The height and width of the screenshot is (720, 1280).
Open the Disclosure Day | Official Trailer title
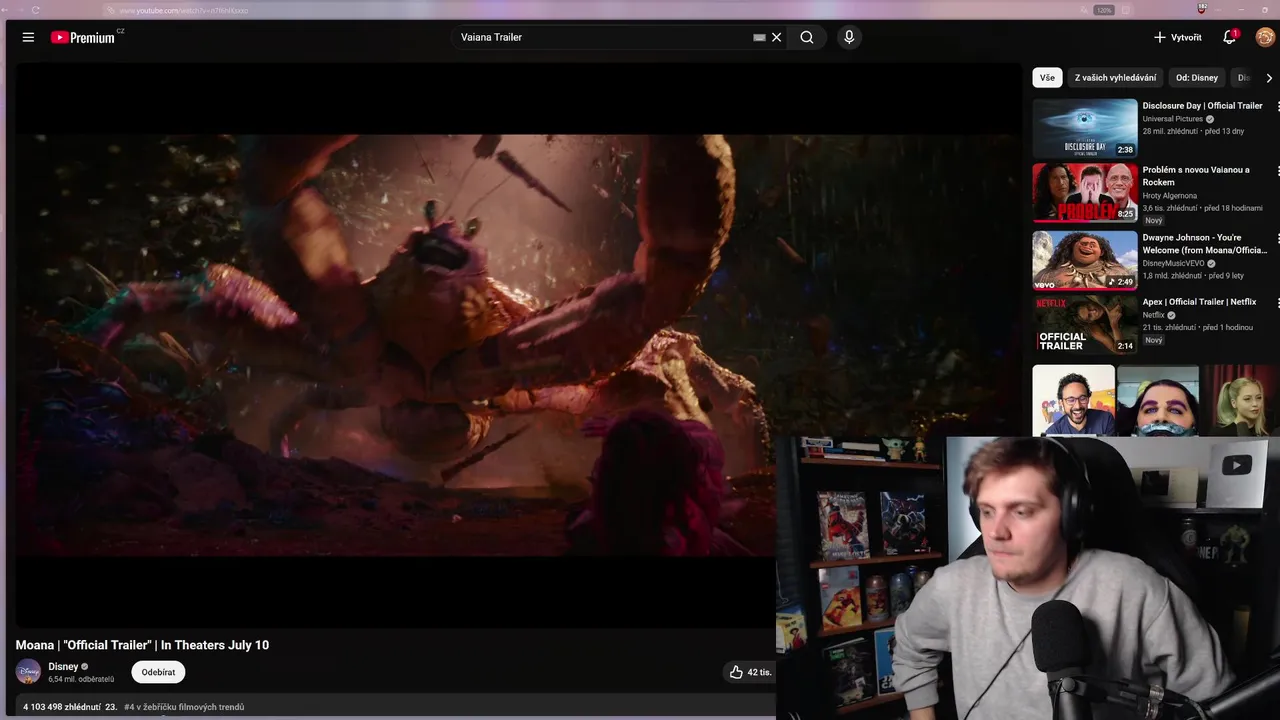coord(1202,105)
